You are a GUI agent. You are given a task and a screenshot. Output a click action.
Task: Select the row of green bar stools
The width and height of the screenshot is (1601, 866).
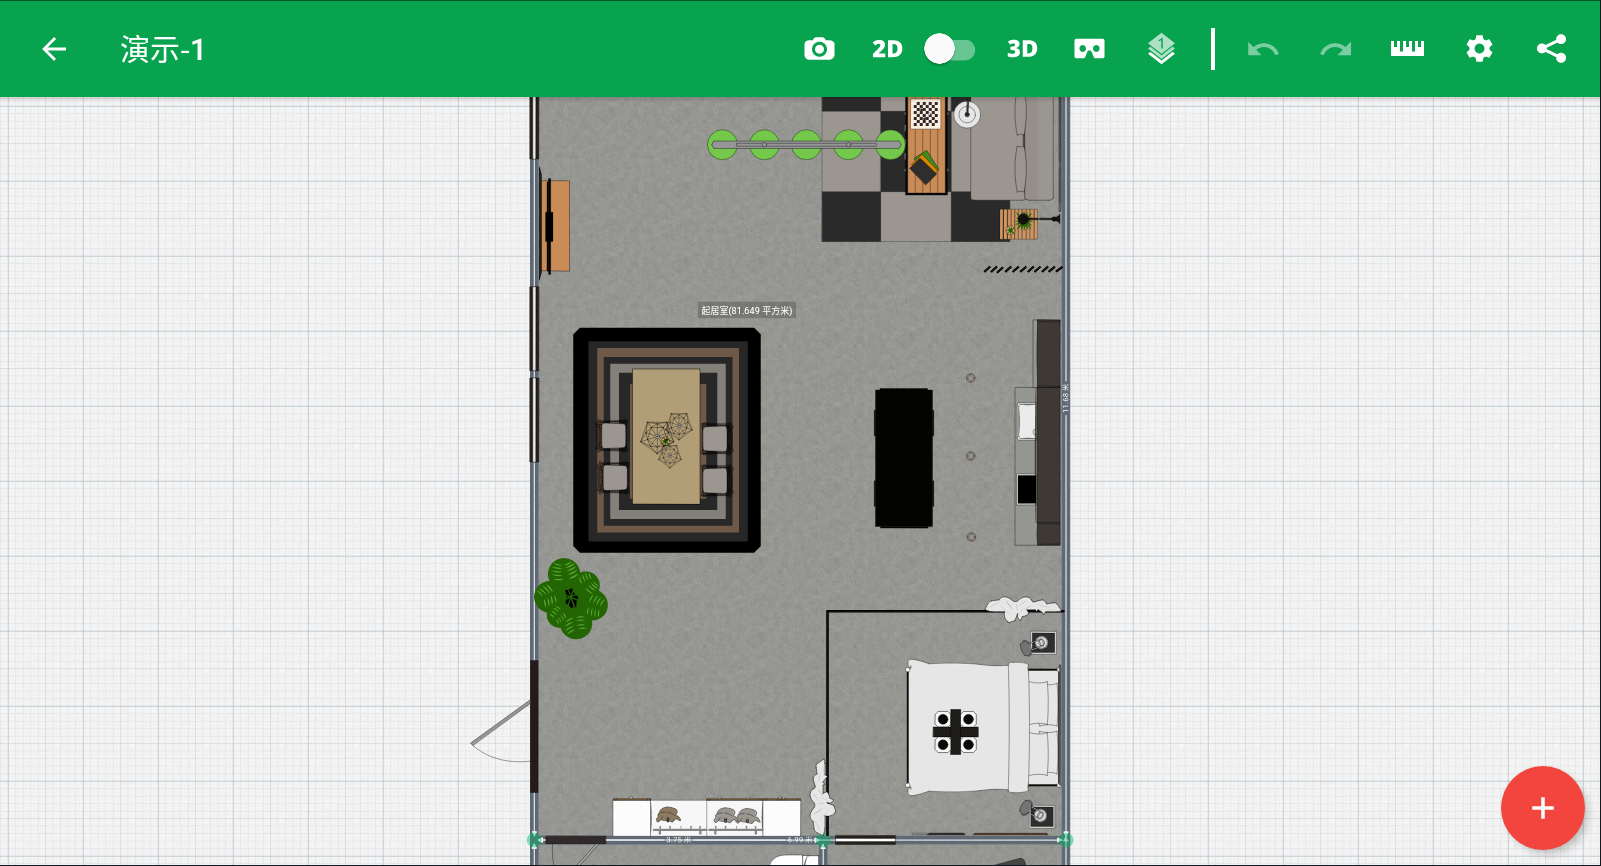(x=806, y=145)
